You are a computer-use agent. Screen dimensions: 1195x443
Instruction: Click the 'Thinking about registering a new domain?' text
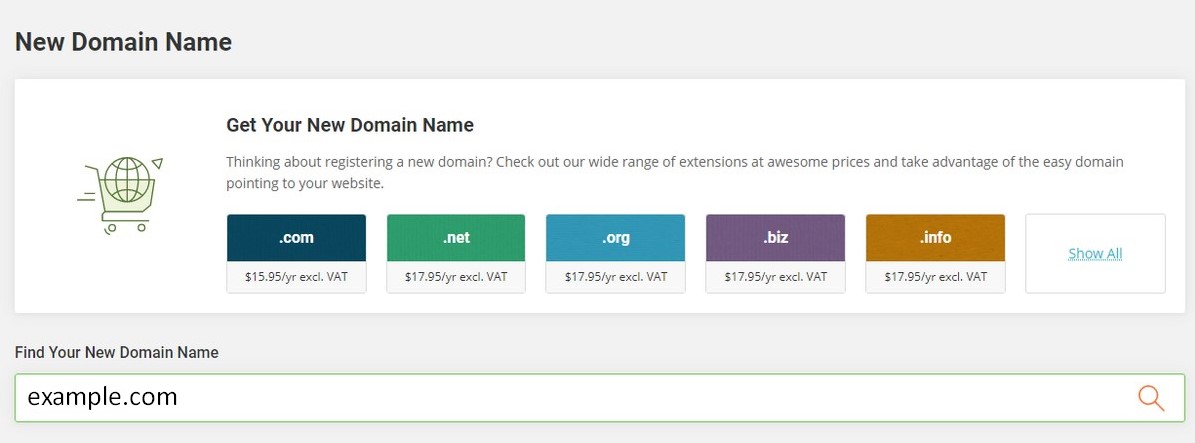click(x=355, y=162)
